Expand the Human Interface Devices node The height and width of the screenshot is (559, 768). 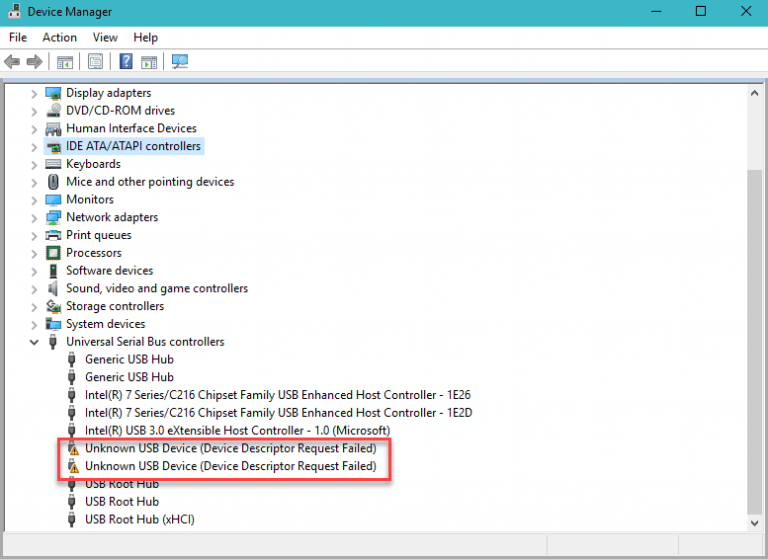(34, 129)
